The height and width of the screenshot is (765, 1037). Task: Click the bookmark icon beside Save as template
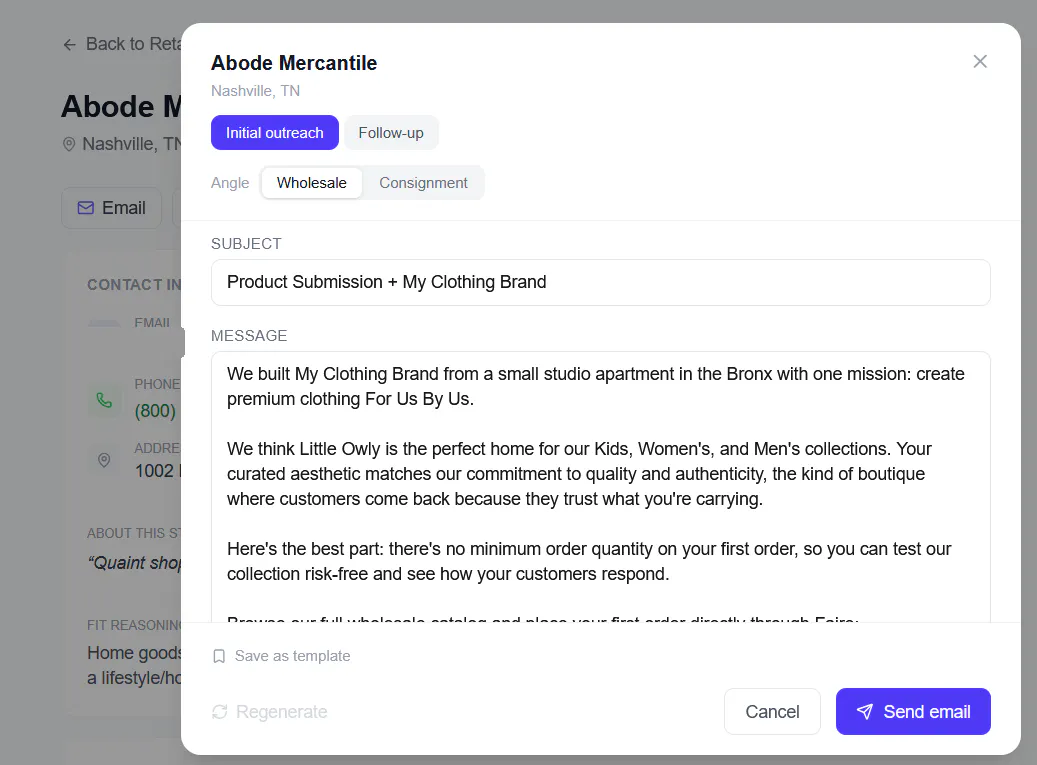point(219,656)
